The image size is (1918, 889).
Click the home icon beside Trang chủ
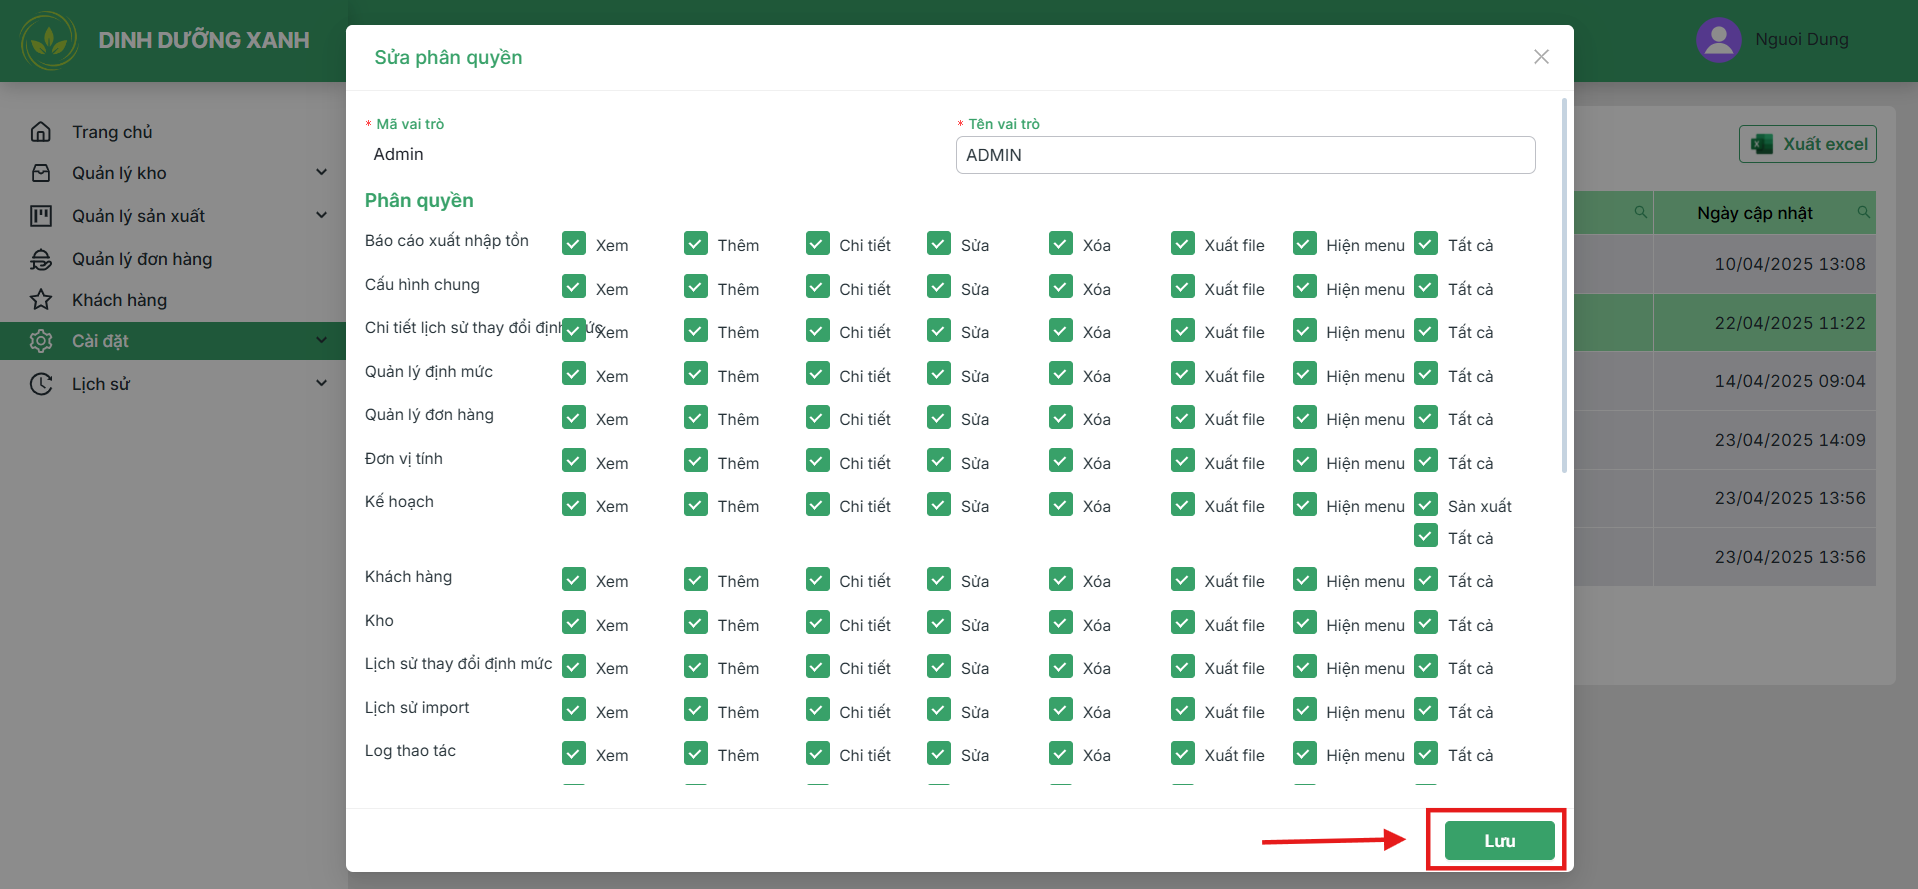(x=41, y=132)
